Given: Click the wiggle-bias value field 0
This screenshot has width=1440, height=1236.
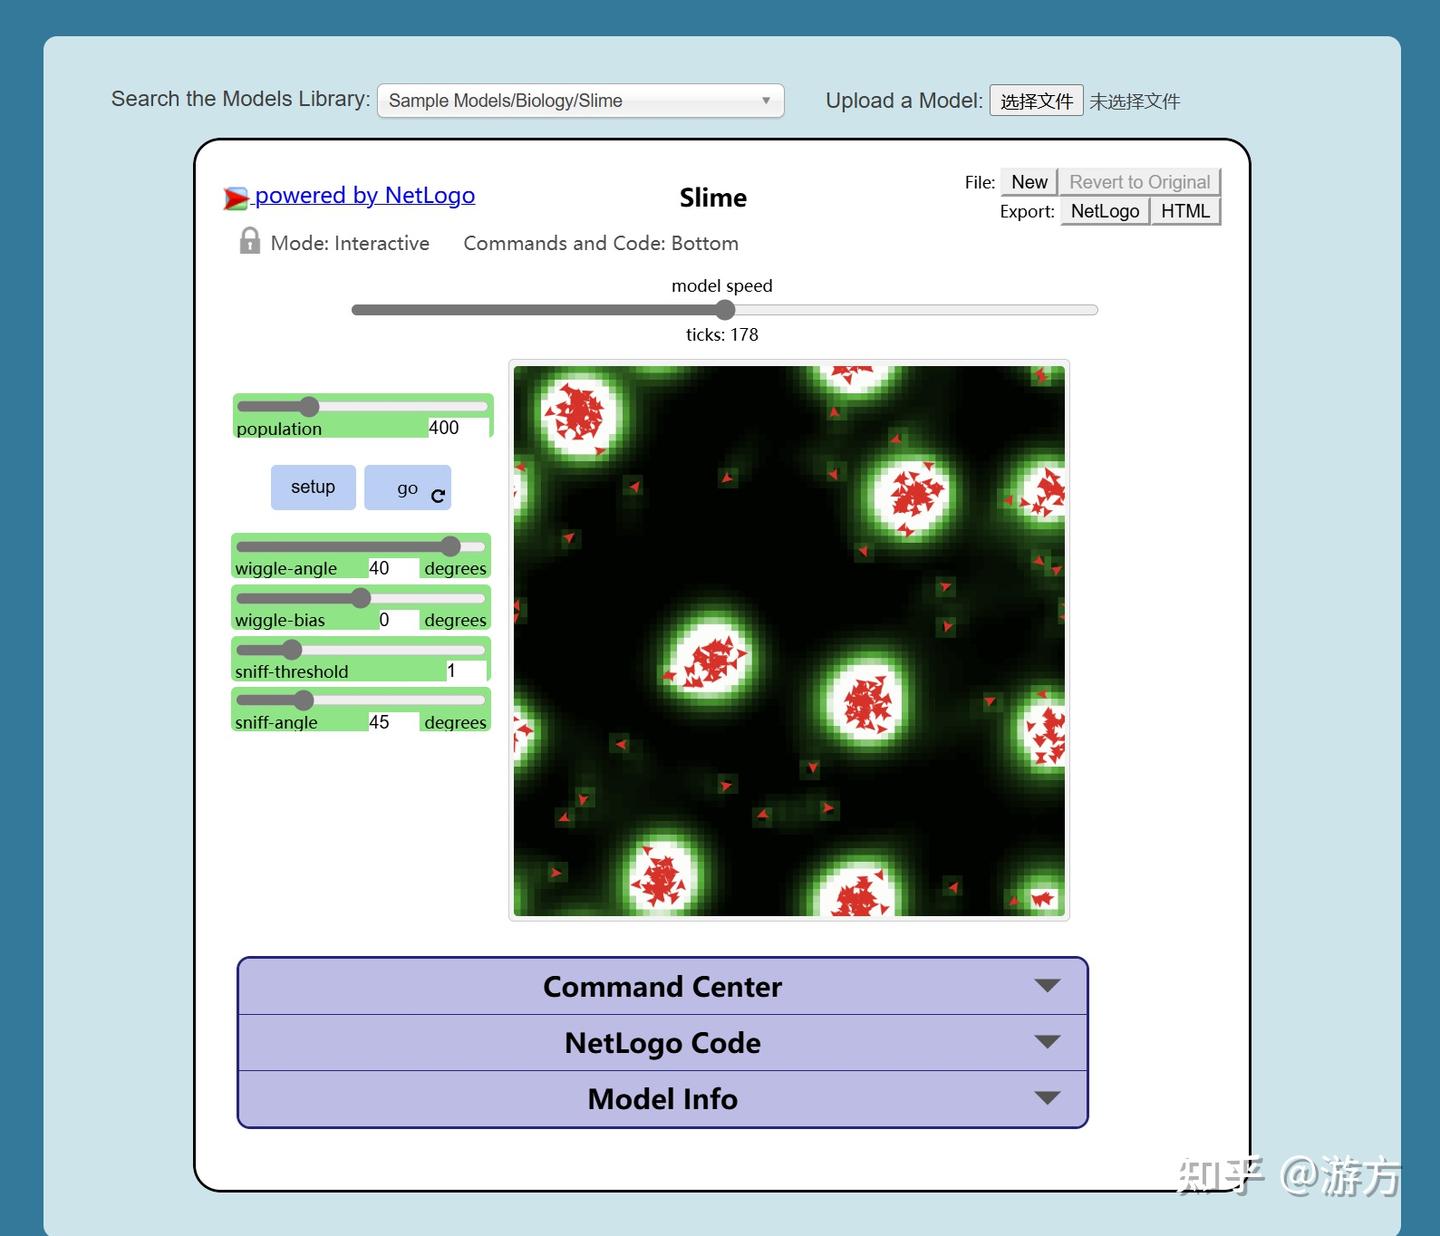Looking at the screenshot, I should (x=397, y=620).
